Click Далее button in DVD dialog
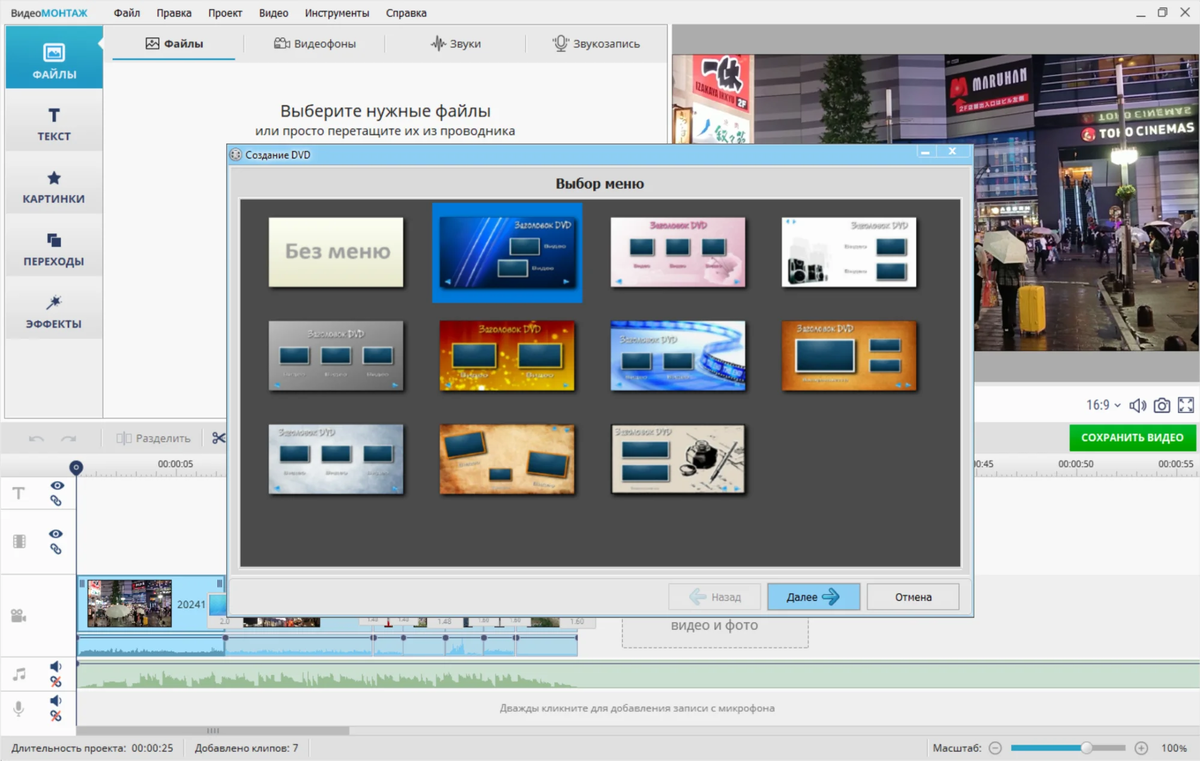This screenshot has width=1200, height=761. 813,597
